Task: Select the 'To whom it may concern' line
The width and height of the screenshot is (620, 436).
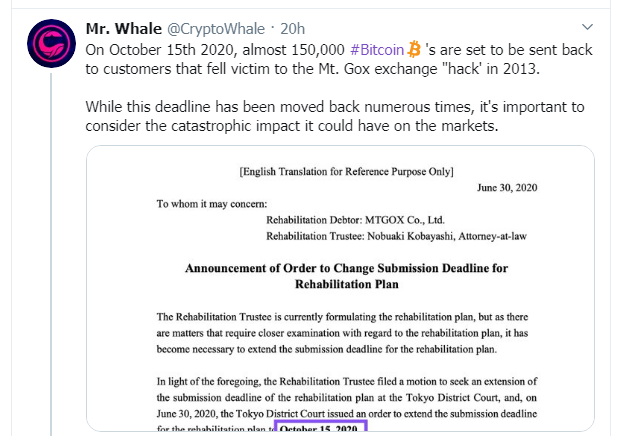Action: pos(204,203)
